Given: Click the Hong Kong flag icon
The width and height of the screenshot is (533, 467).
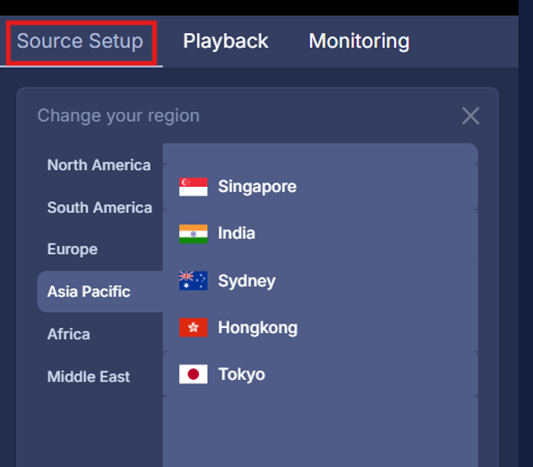Looking at the screenshot, I should tap(193, 327).
